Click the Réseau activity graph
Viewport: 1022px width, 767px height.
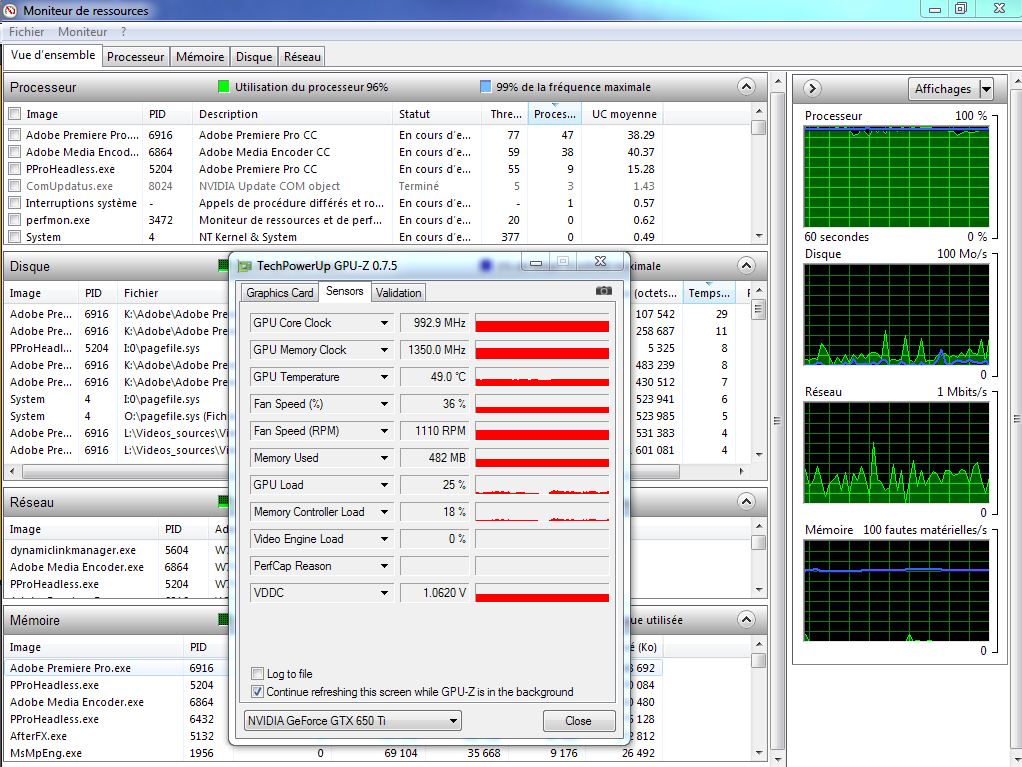click(896, 452)
